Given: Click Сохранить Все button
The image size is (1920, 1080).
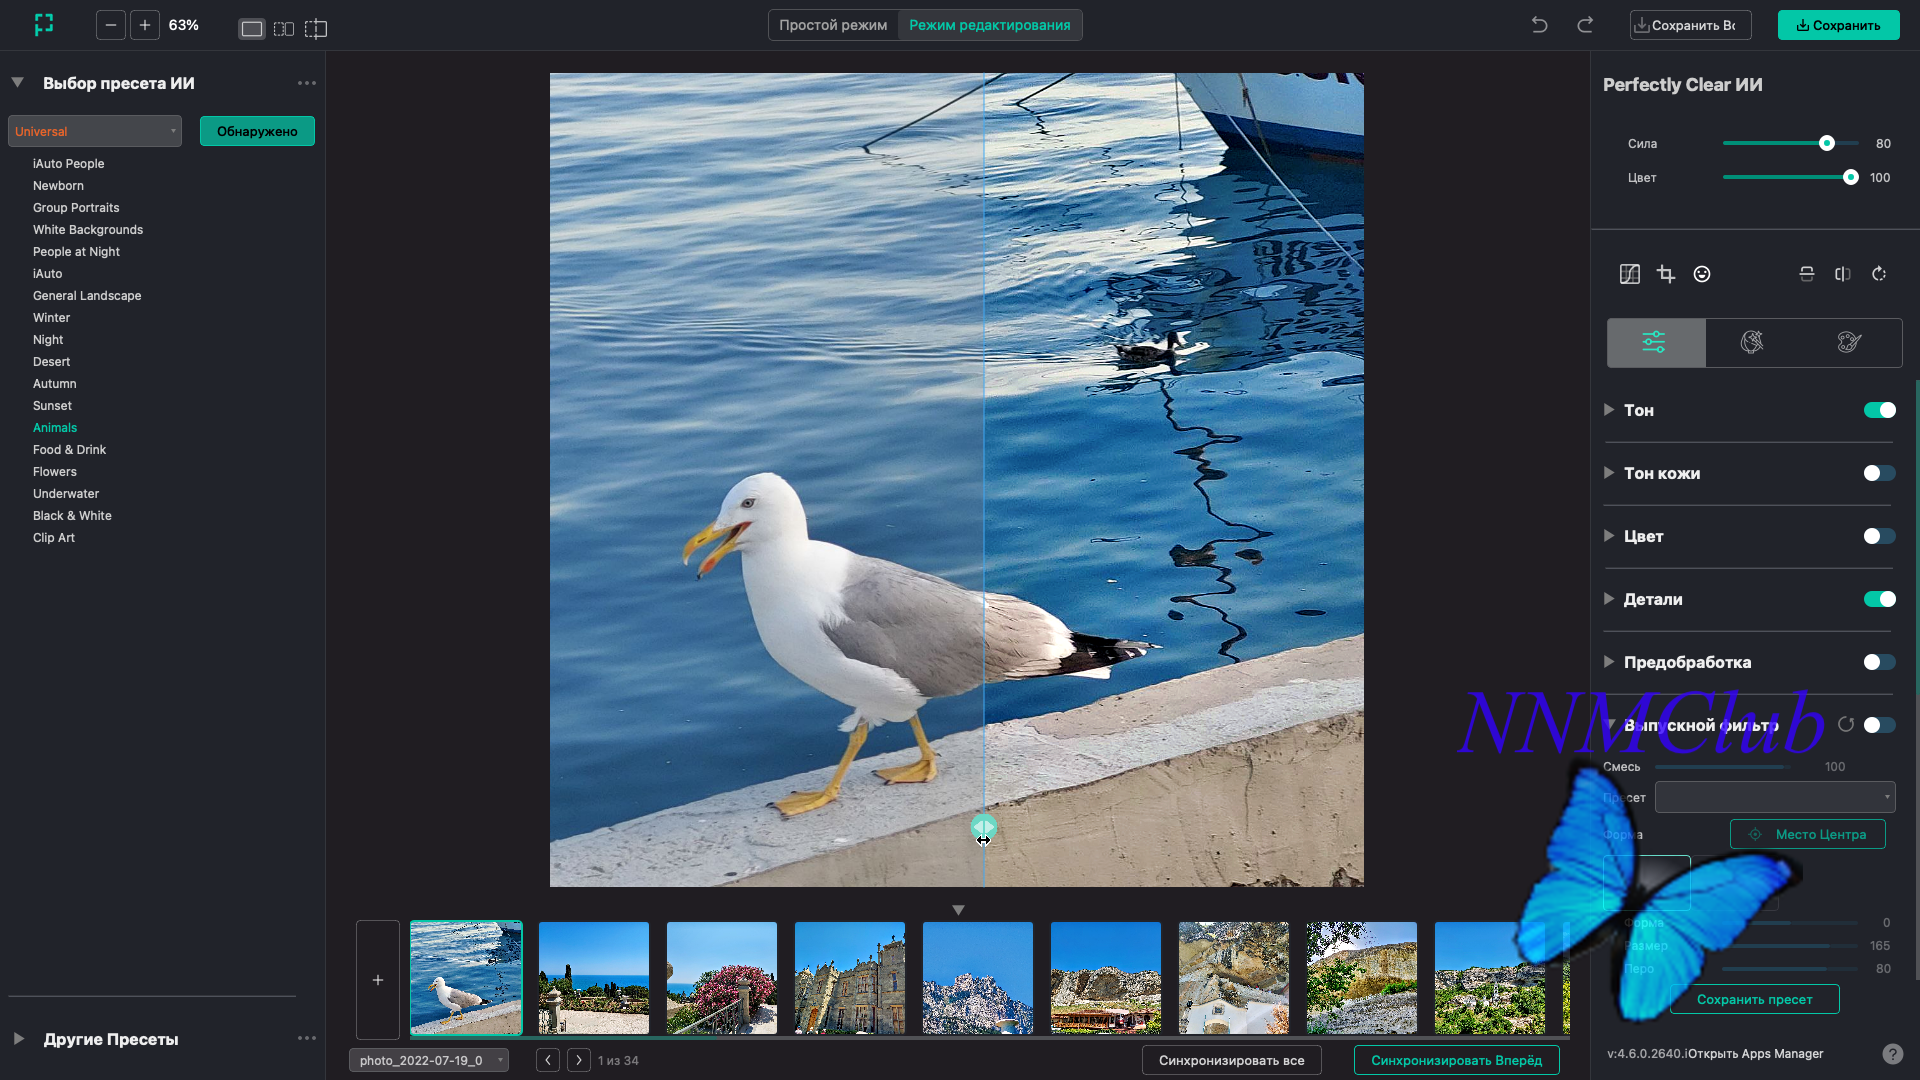Looking at the screenshot, I should (x=1690, y=25).
